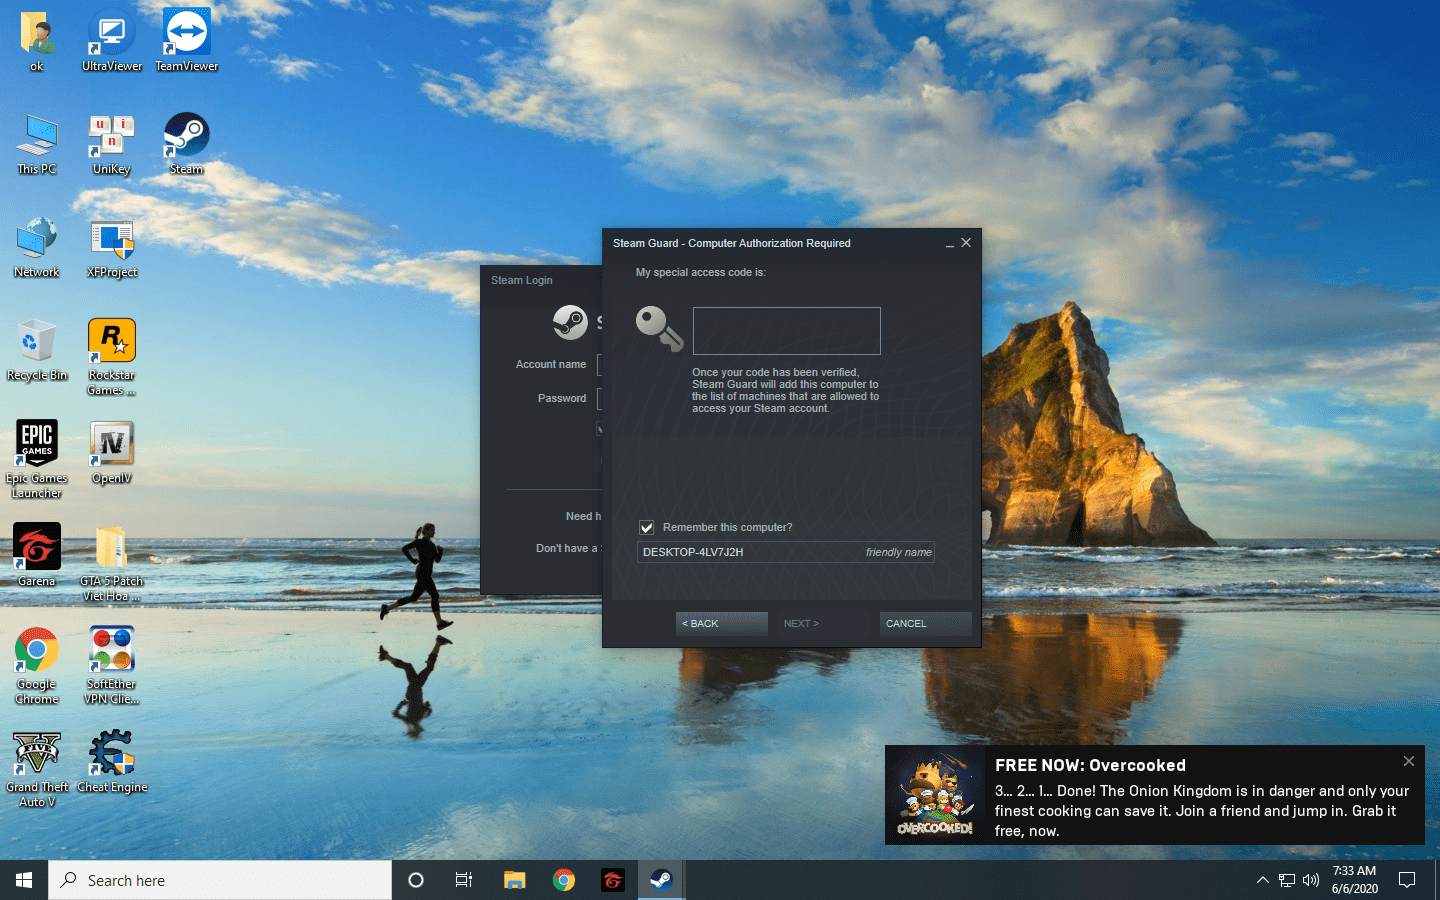
Task: Toggle the 'Remember this computer?' checkbox
Action: 647,527
